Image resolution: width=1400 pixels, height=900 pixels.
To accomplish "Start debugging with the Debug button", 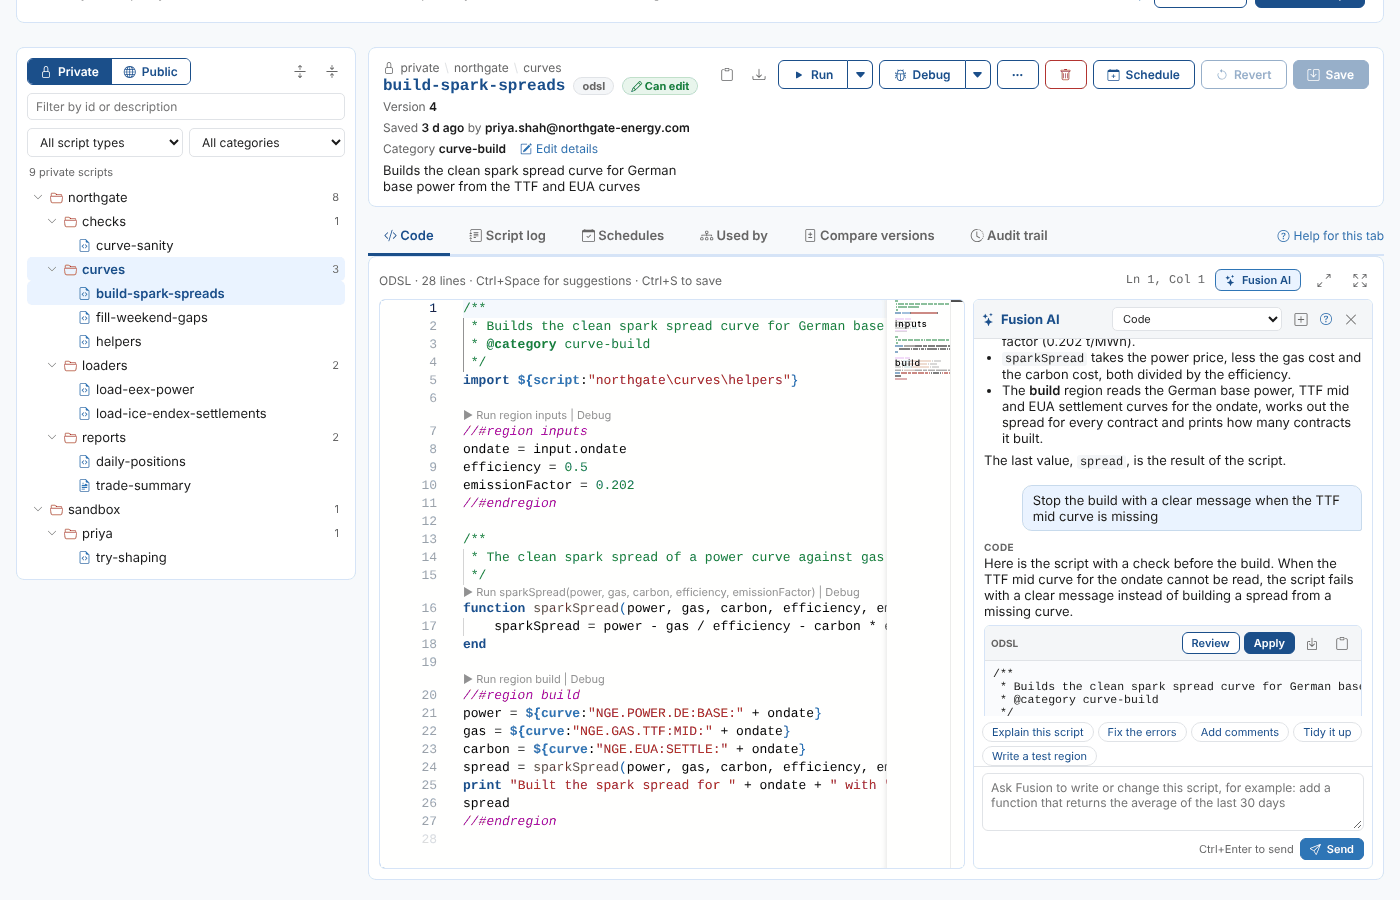I will click(922, 75).
